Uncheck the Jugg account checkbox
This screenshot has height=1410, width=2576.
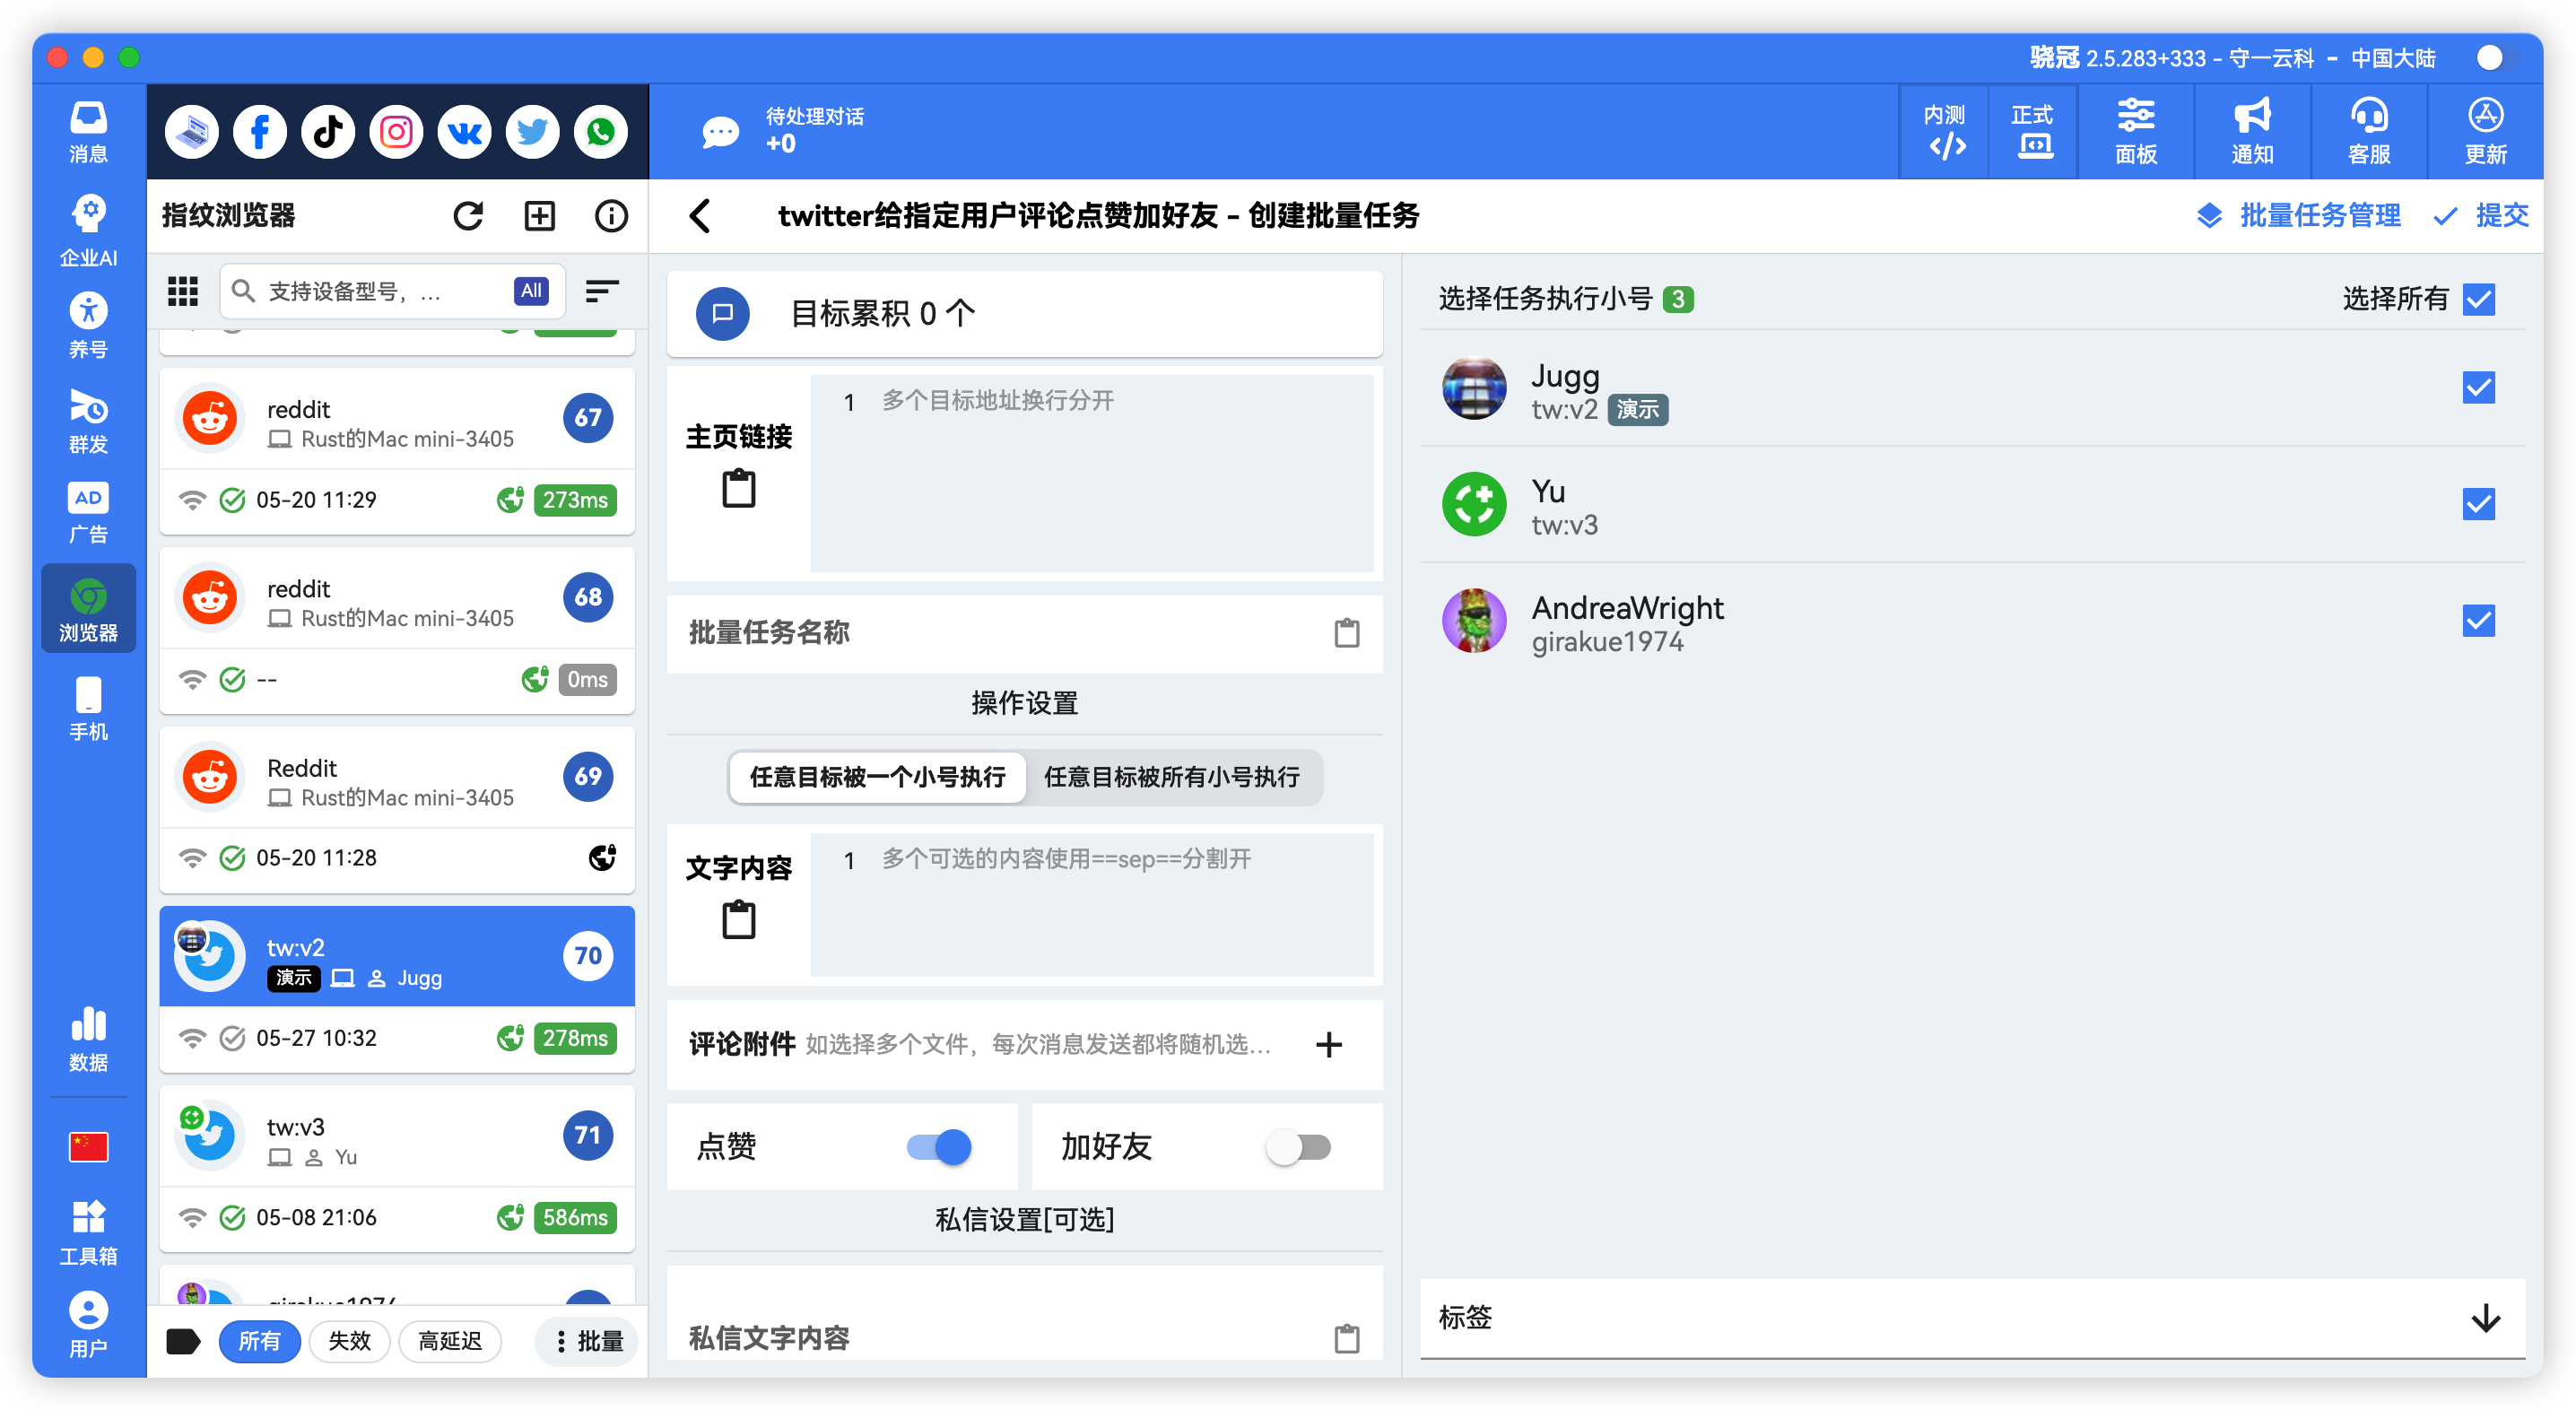(x=2479, y=387)
